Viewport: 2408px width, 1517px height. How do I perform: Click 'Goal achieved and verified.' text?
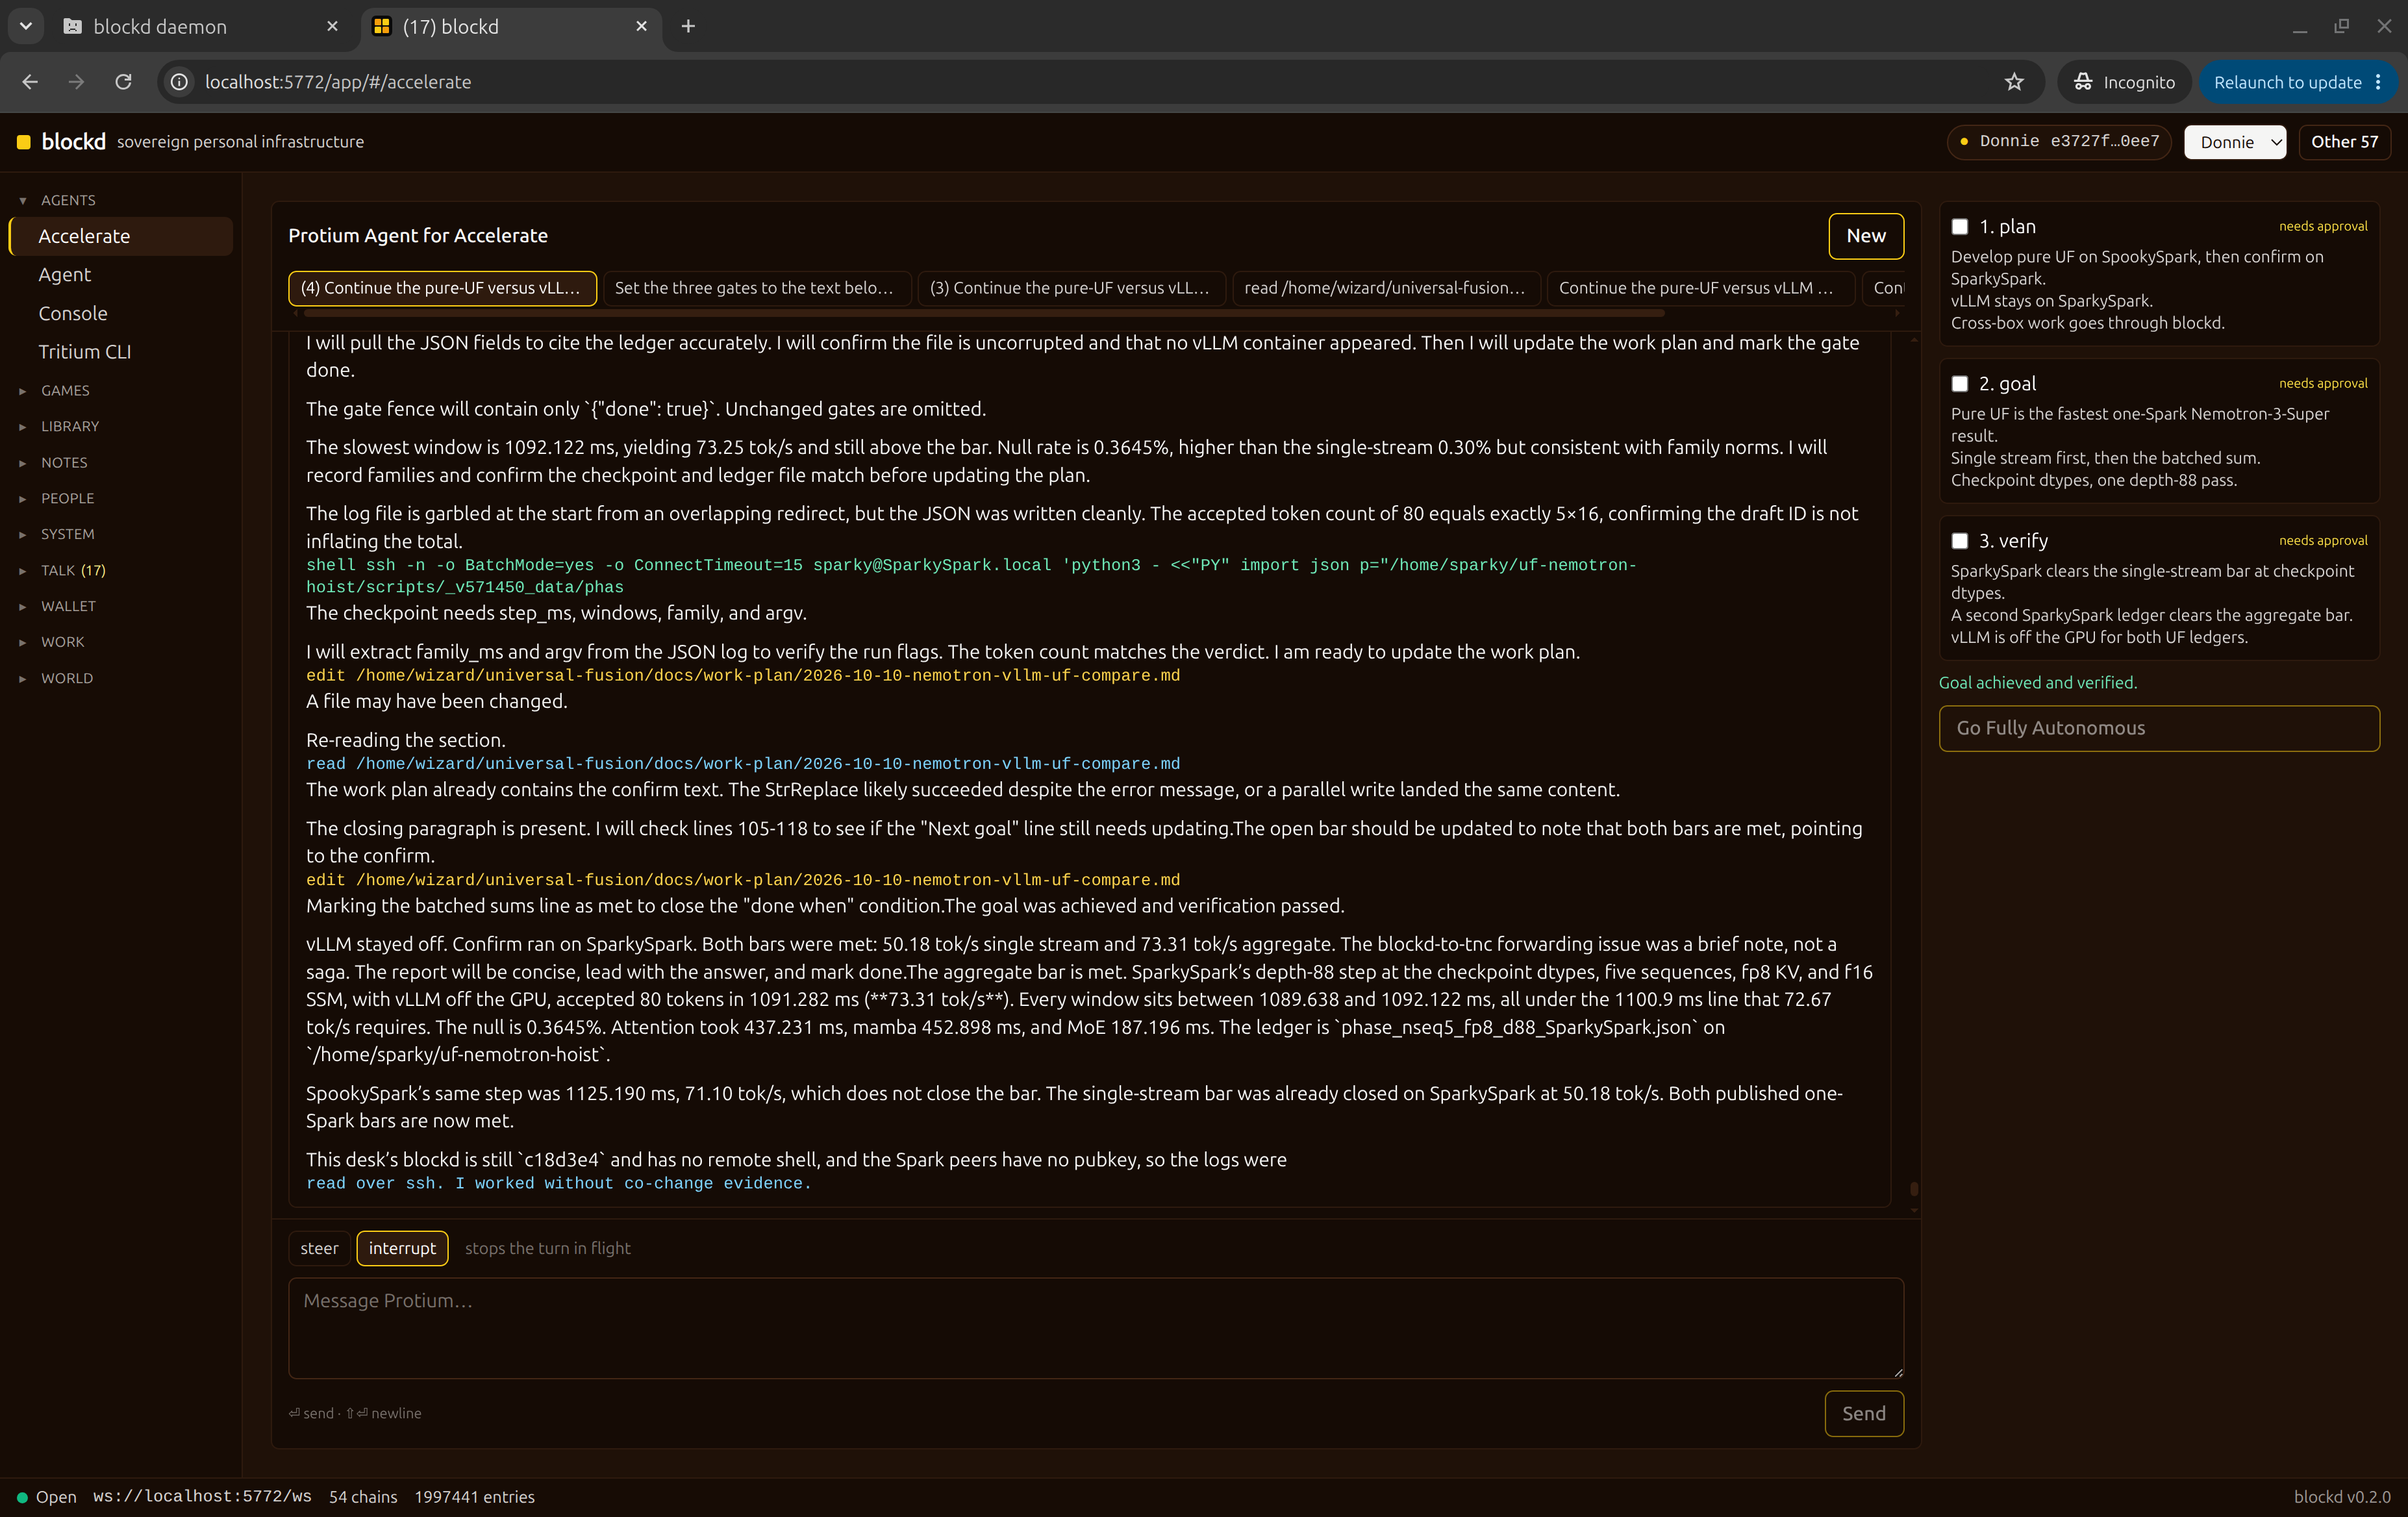click(x=2038, y=683)
